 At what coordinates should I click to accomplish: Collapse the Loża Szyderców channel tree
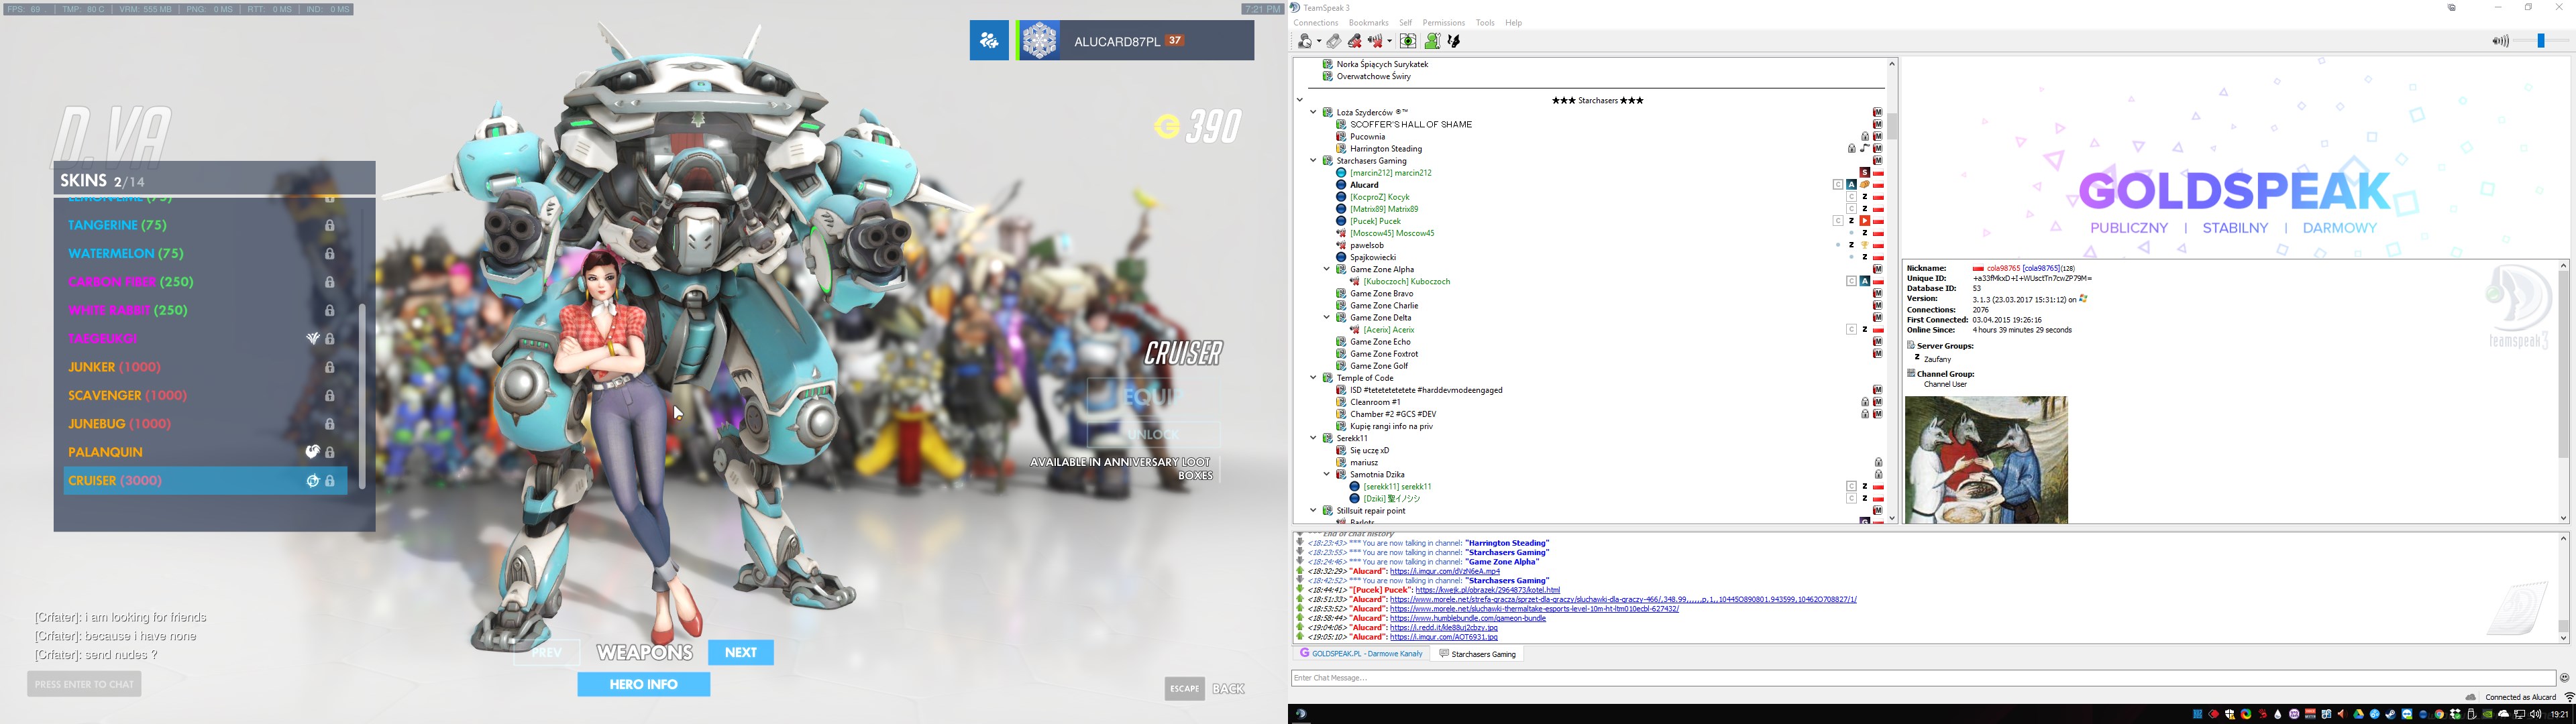[x=1314, y=112]
